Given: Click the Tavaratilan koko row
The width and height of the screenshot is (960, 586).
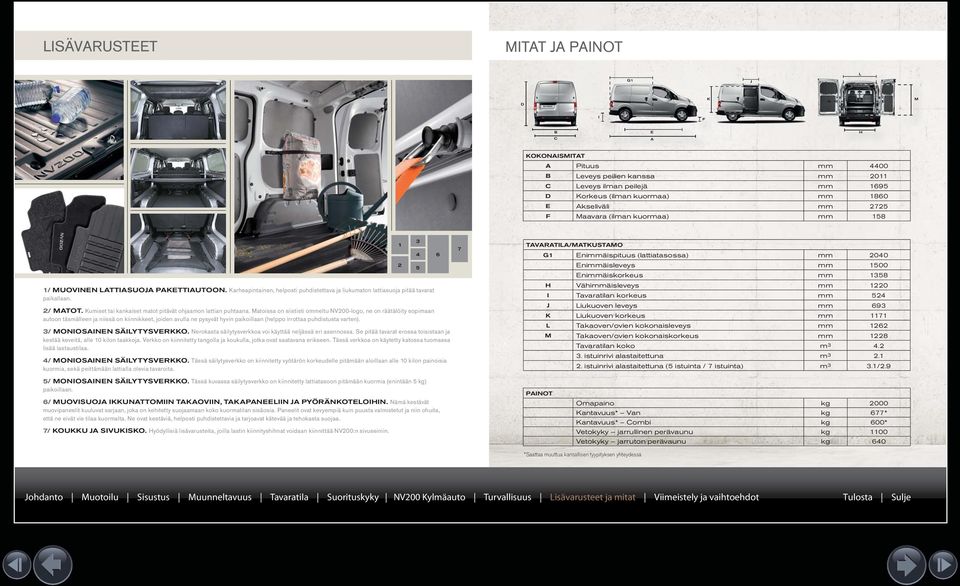Looking at the screenshot, I should point(716,346).
